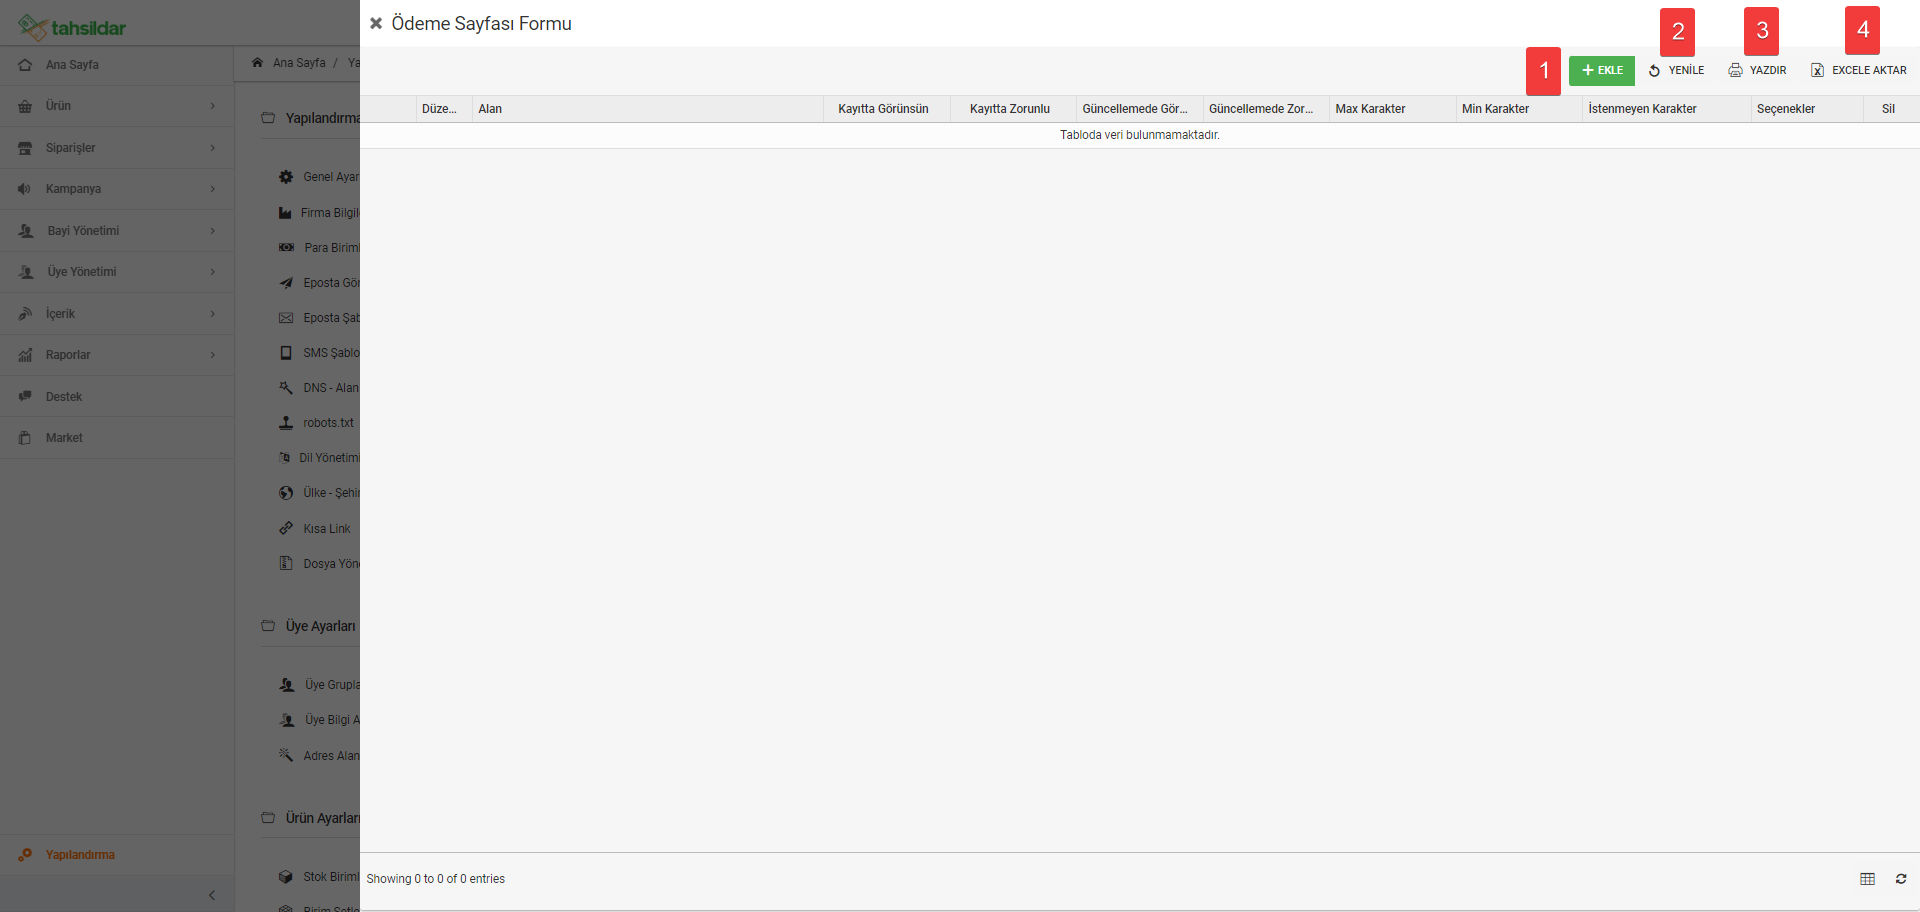
Task: Refresh the table with YENİLE
Action: (1677, 70)
